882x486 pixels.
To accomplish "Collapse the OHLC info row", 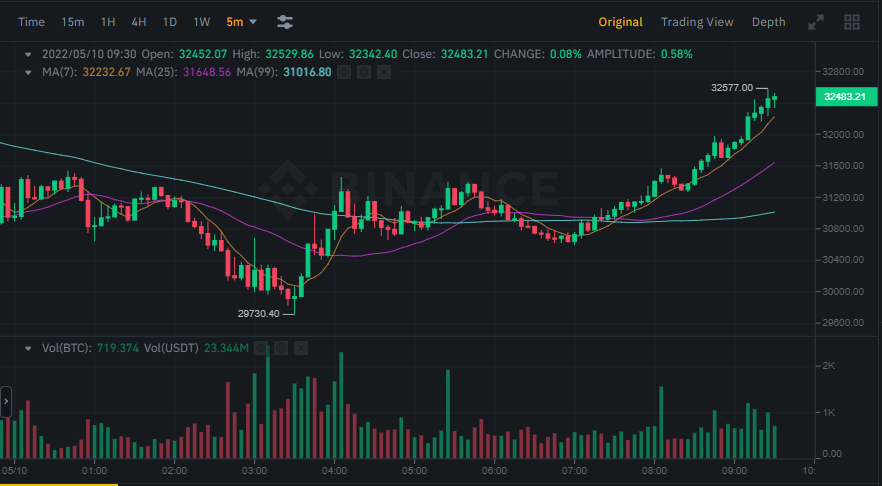I will click(29, 53).
